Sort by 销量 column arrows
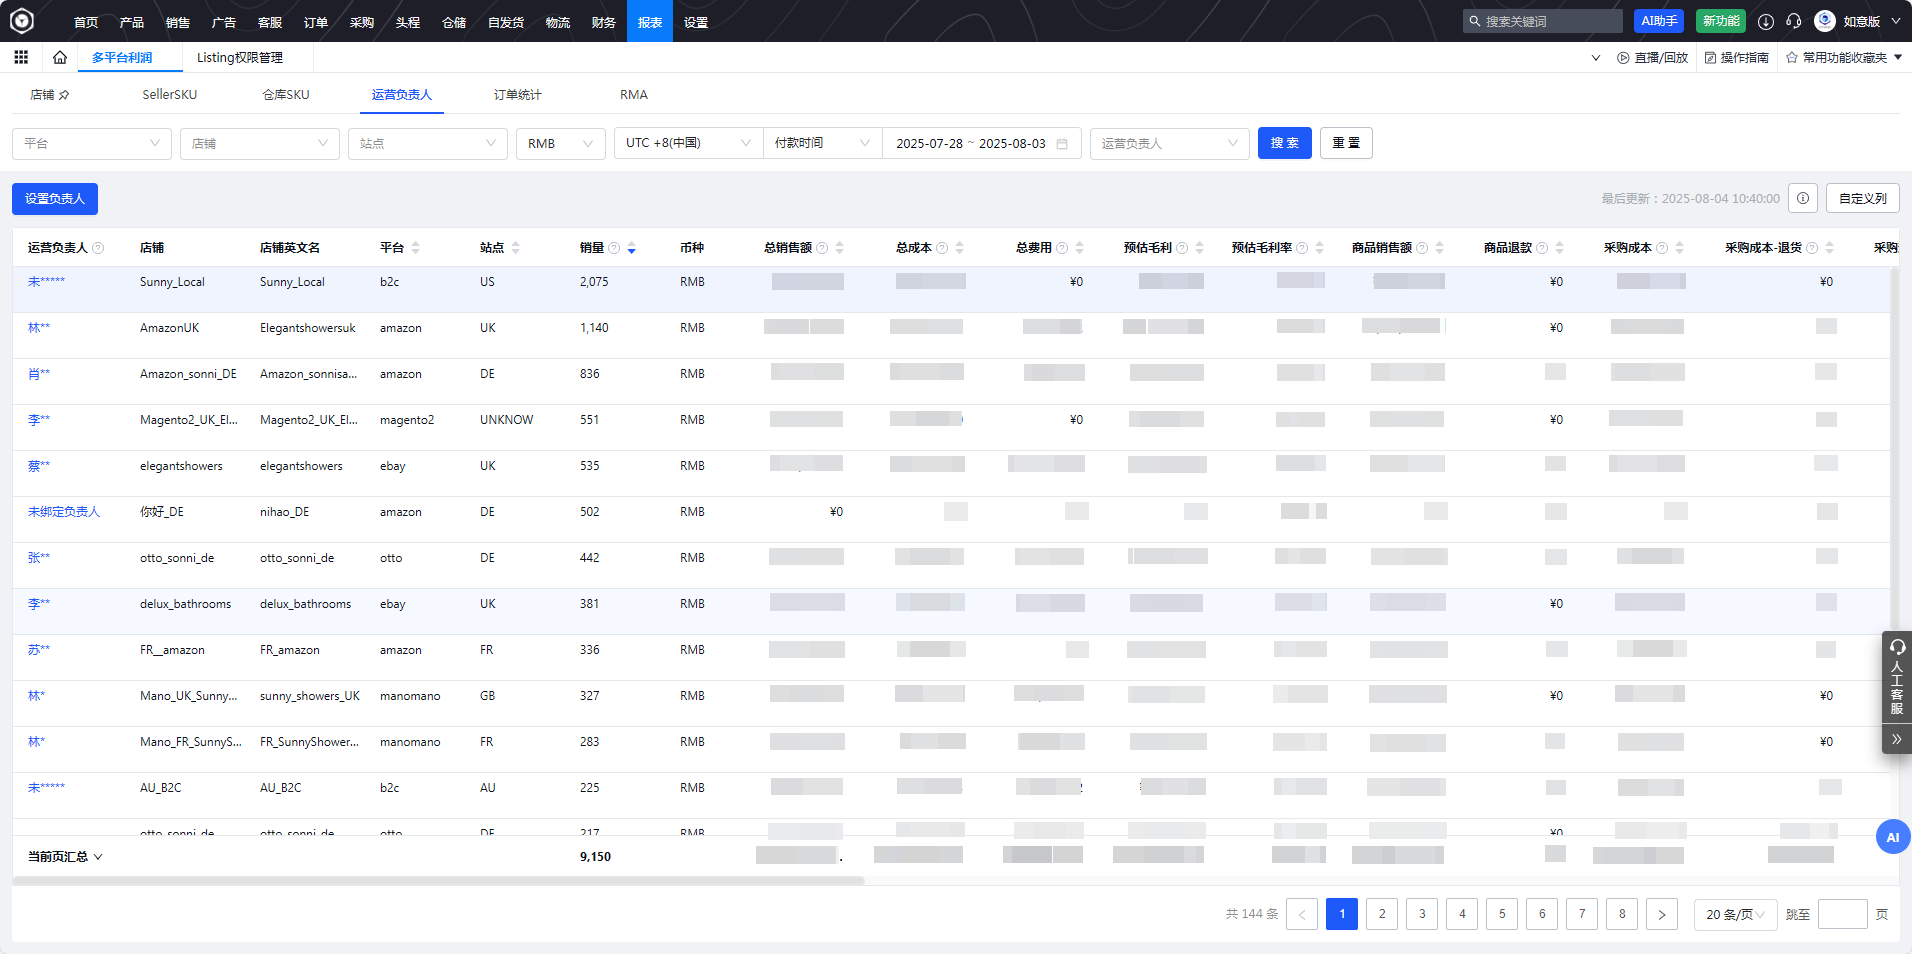The height and width of the screenshot is (954, 1912). [x=631, y=248]
